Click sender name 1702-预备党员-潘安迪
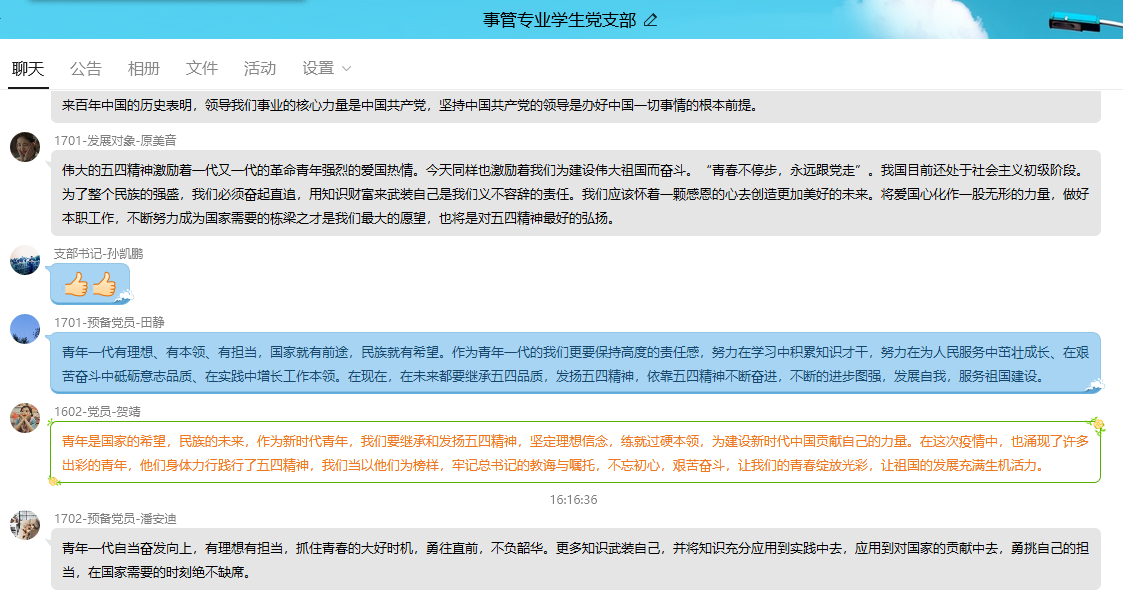1123x594 pixels. (x=114, y=518)
